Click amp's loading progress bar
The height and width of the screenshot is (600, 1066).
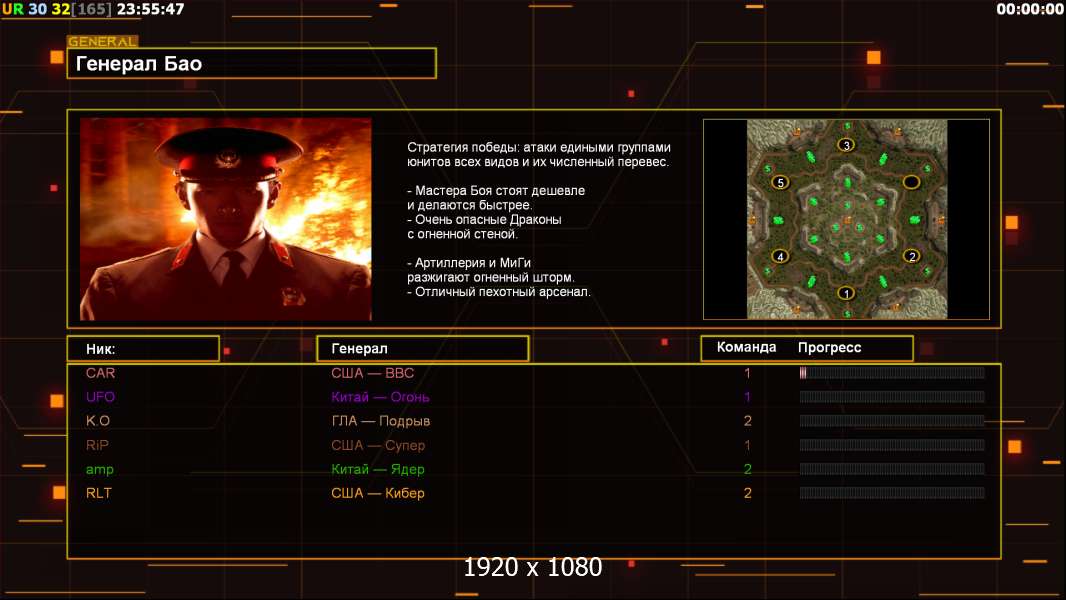[892, 469]
